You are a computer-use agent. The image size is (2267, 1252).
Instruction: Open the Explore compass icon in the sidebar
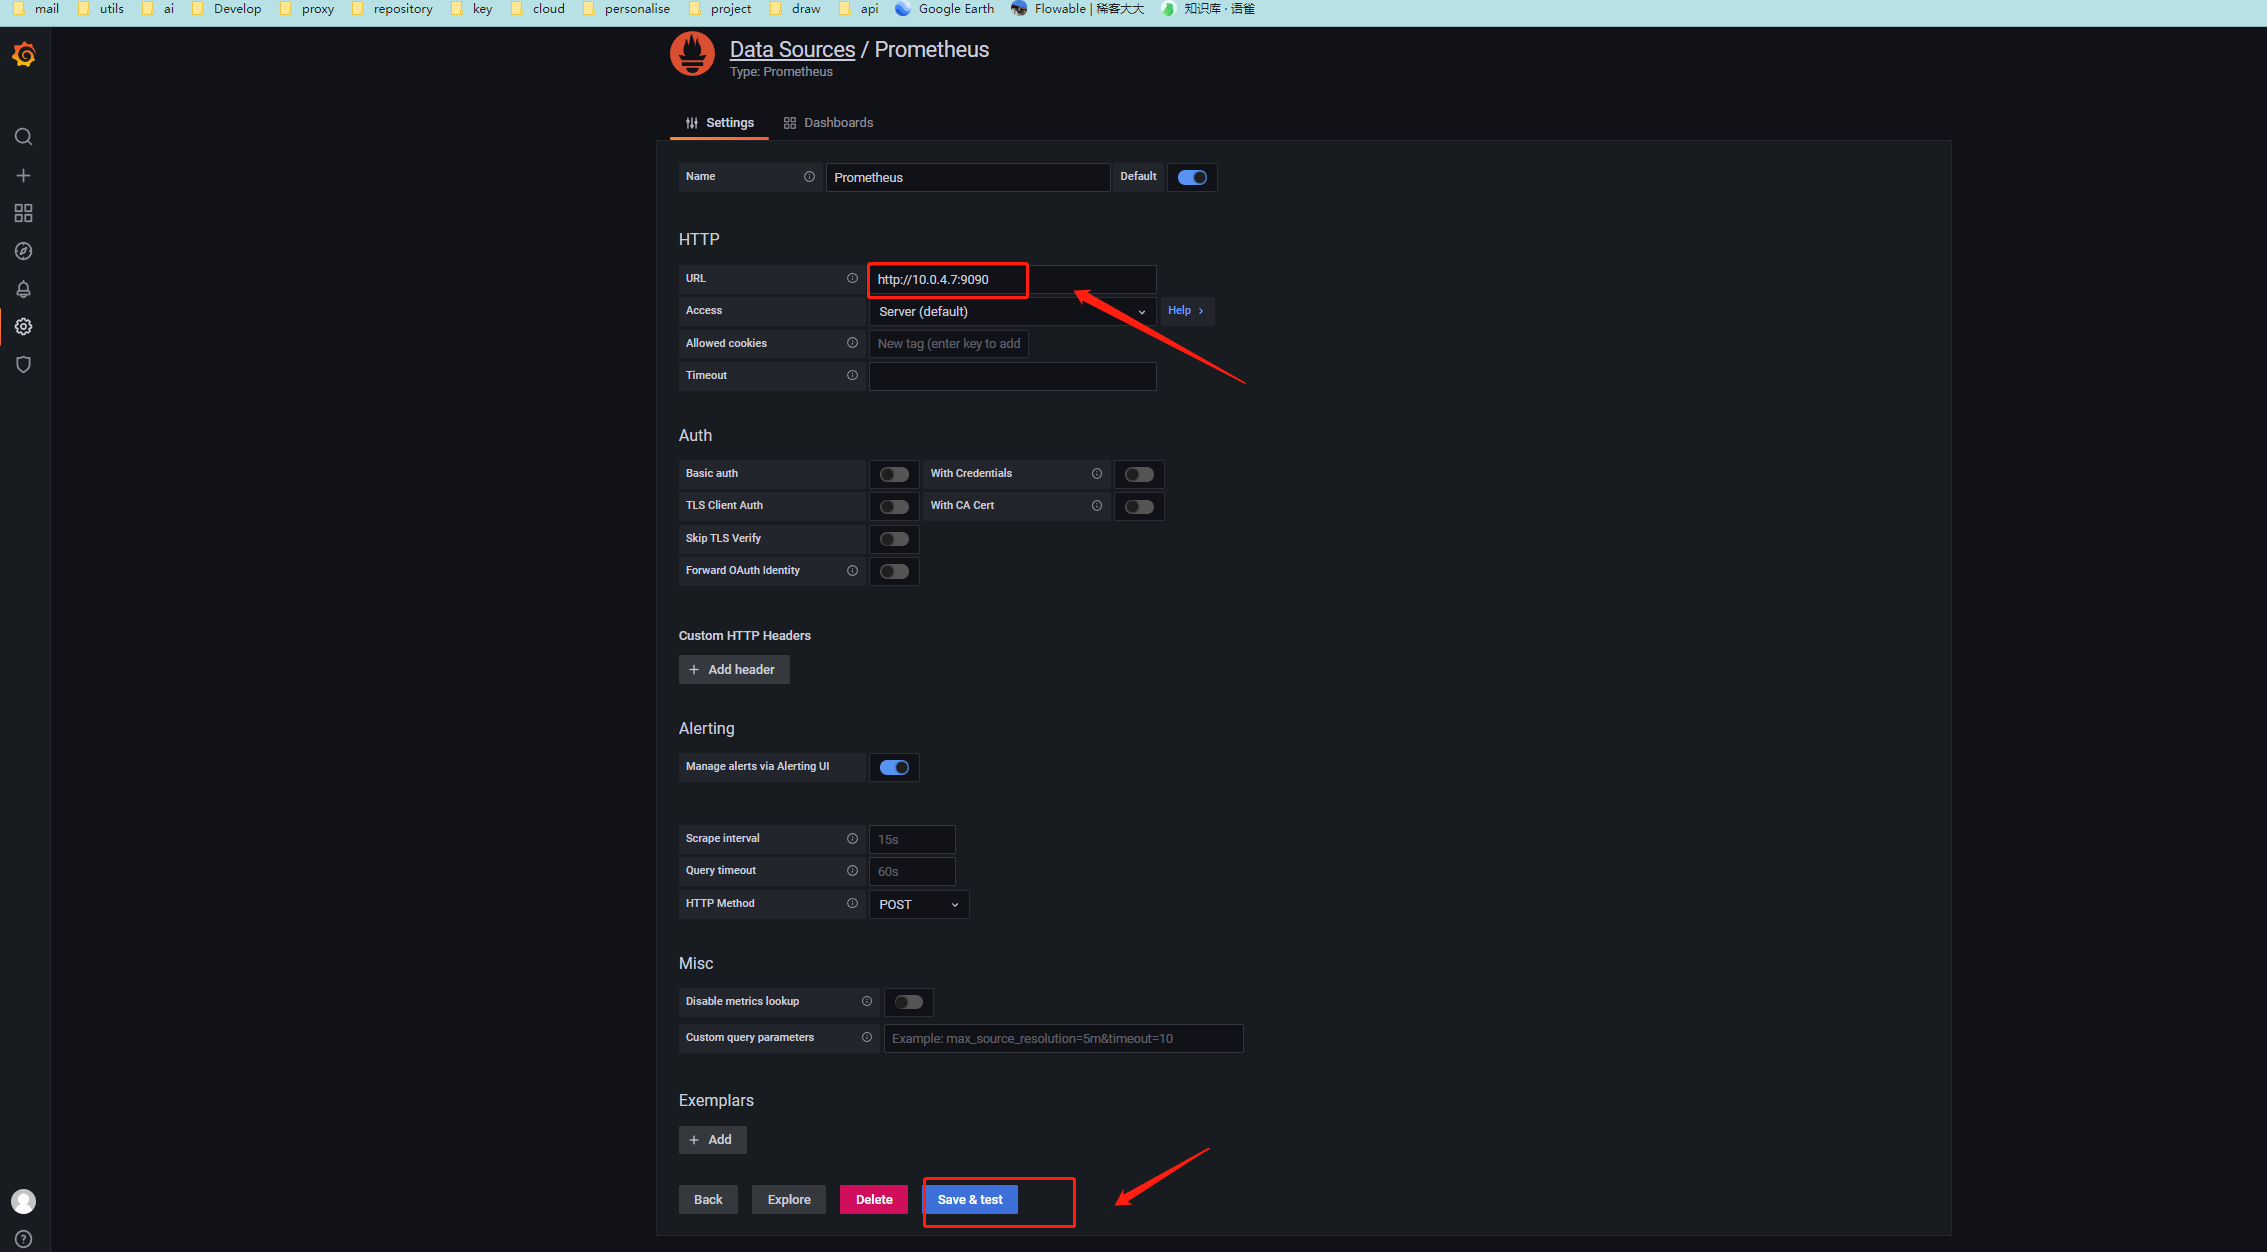coord(24,251)
